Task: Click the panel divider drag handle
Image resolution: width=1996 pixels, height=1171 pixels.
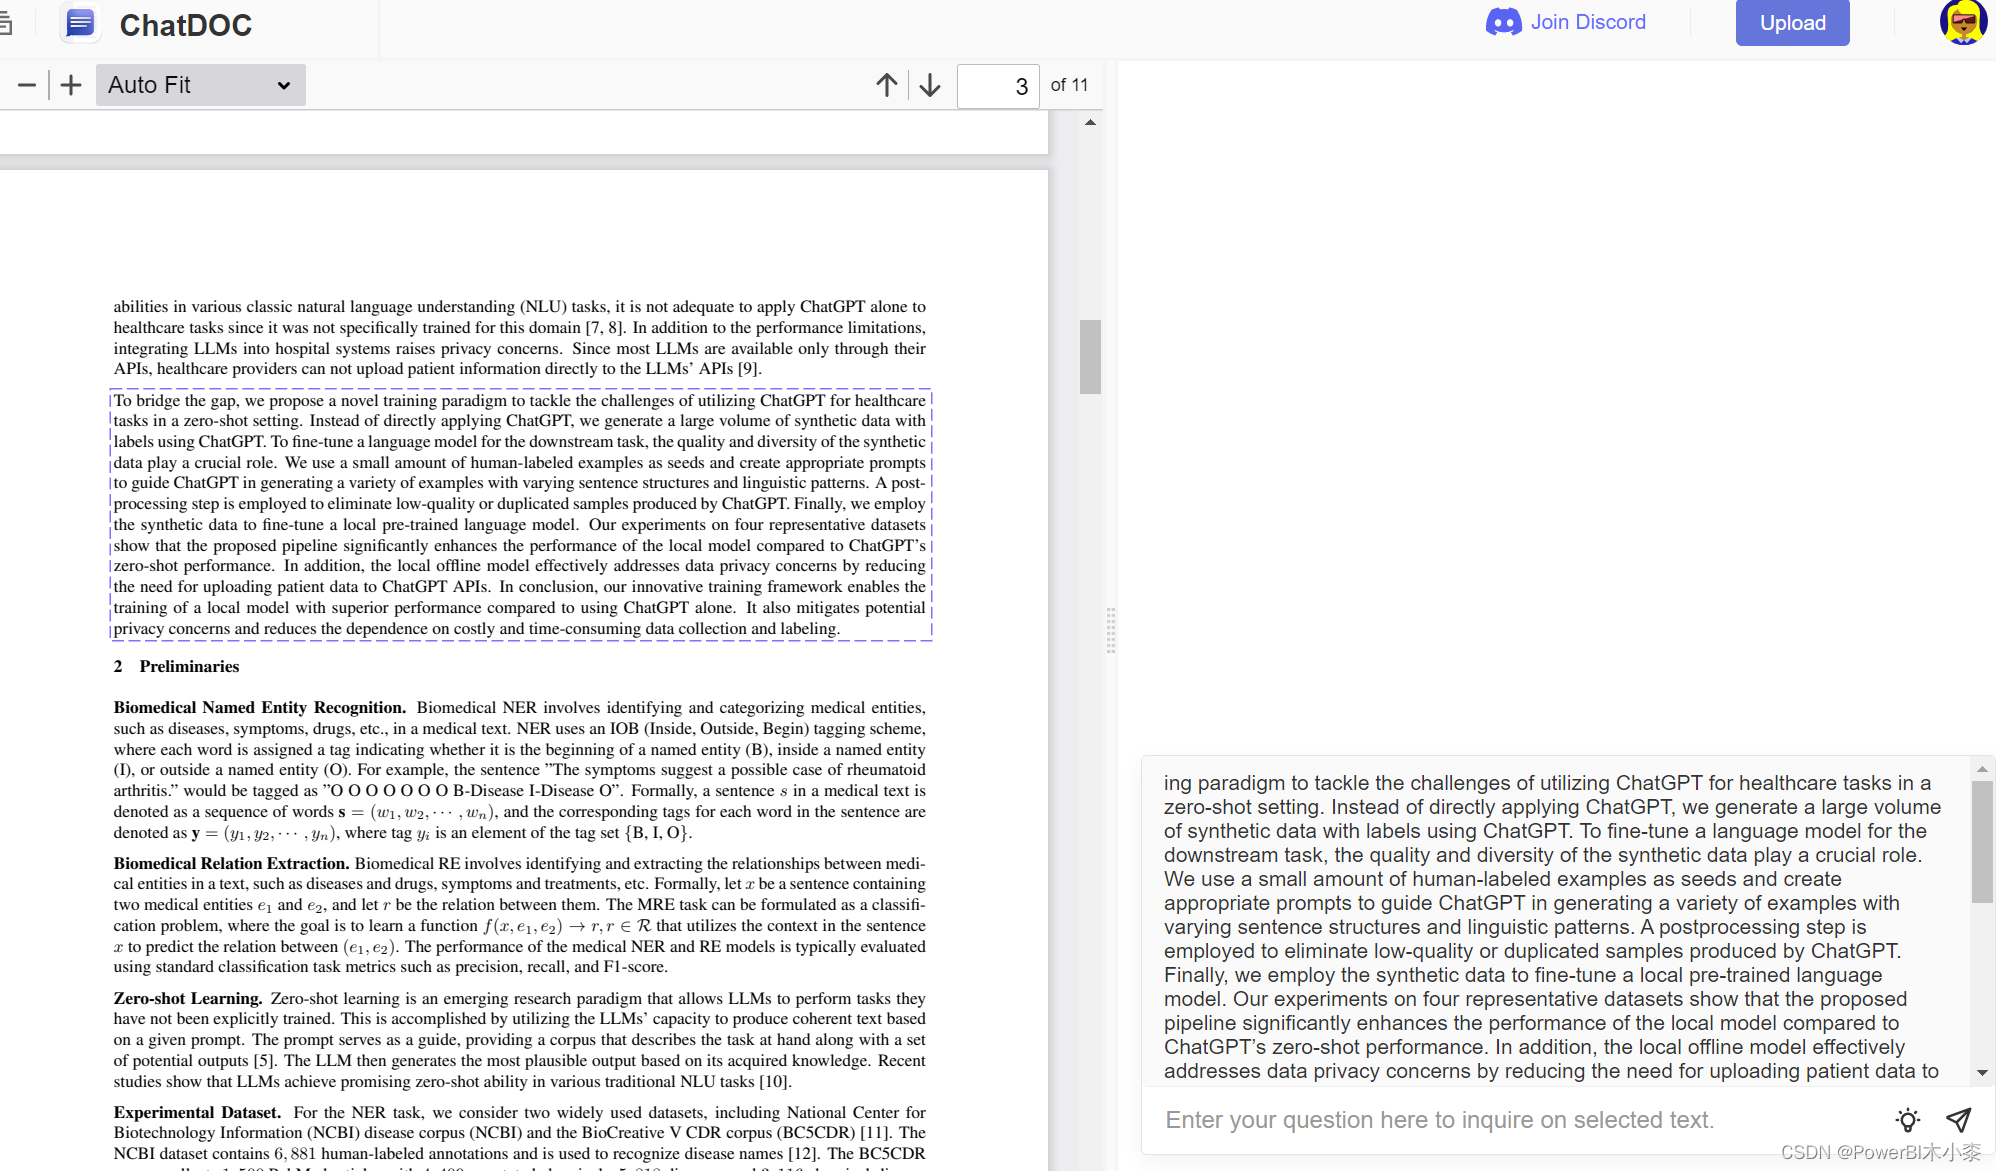Action: coord(1110,630)
